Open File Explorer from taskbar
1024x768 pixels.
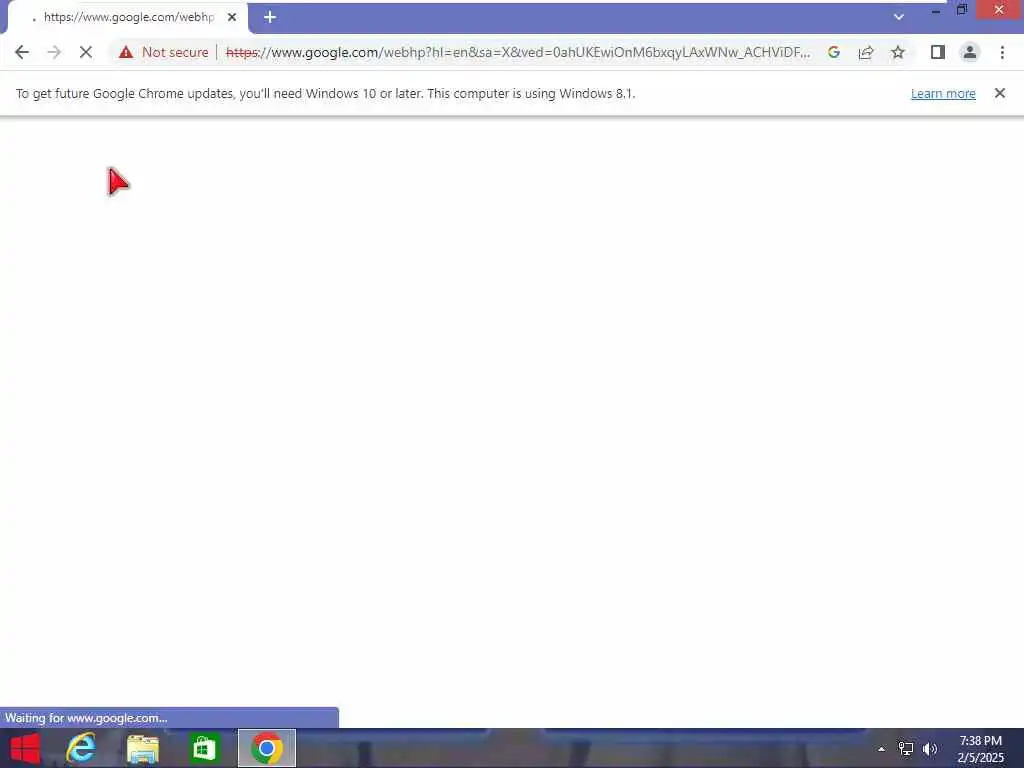[x=142, y=748]
